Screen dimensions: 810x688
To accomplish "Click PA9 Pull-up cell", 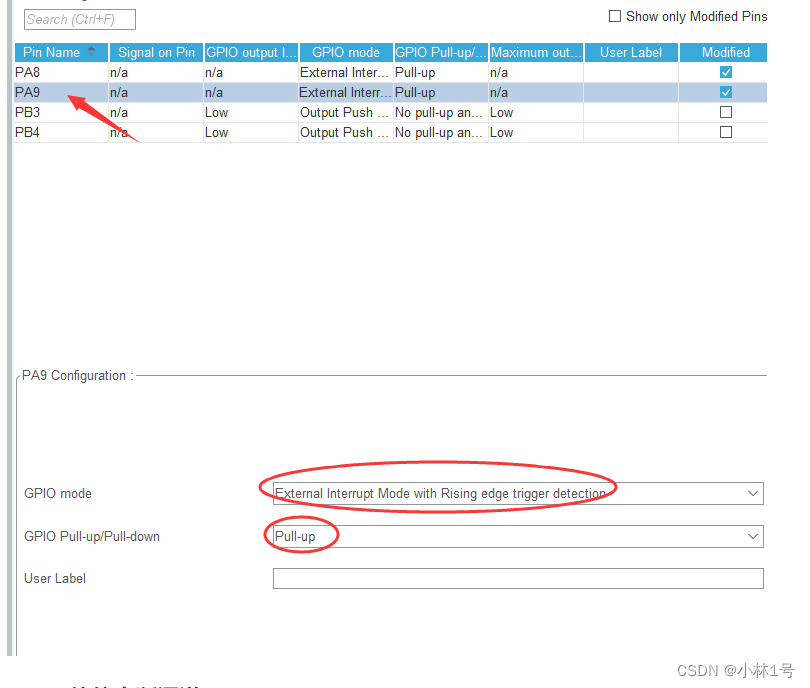I will pyautogui.click(x=441, y=92).
